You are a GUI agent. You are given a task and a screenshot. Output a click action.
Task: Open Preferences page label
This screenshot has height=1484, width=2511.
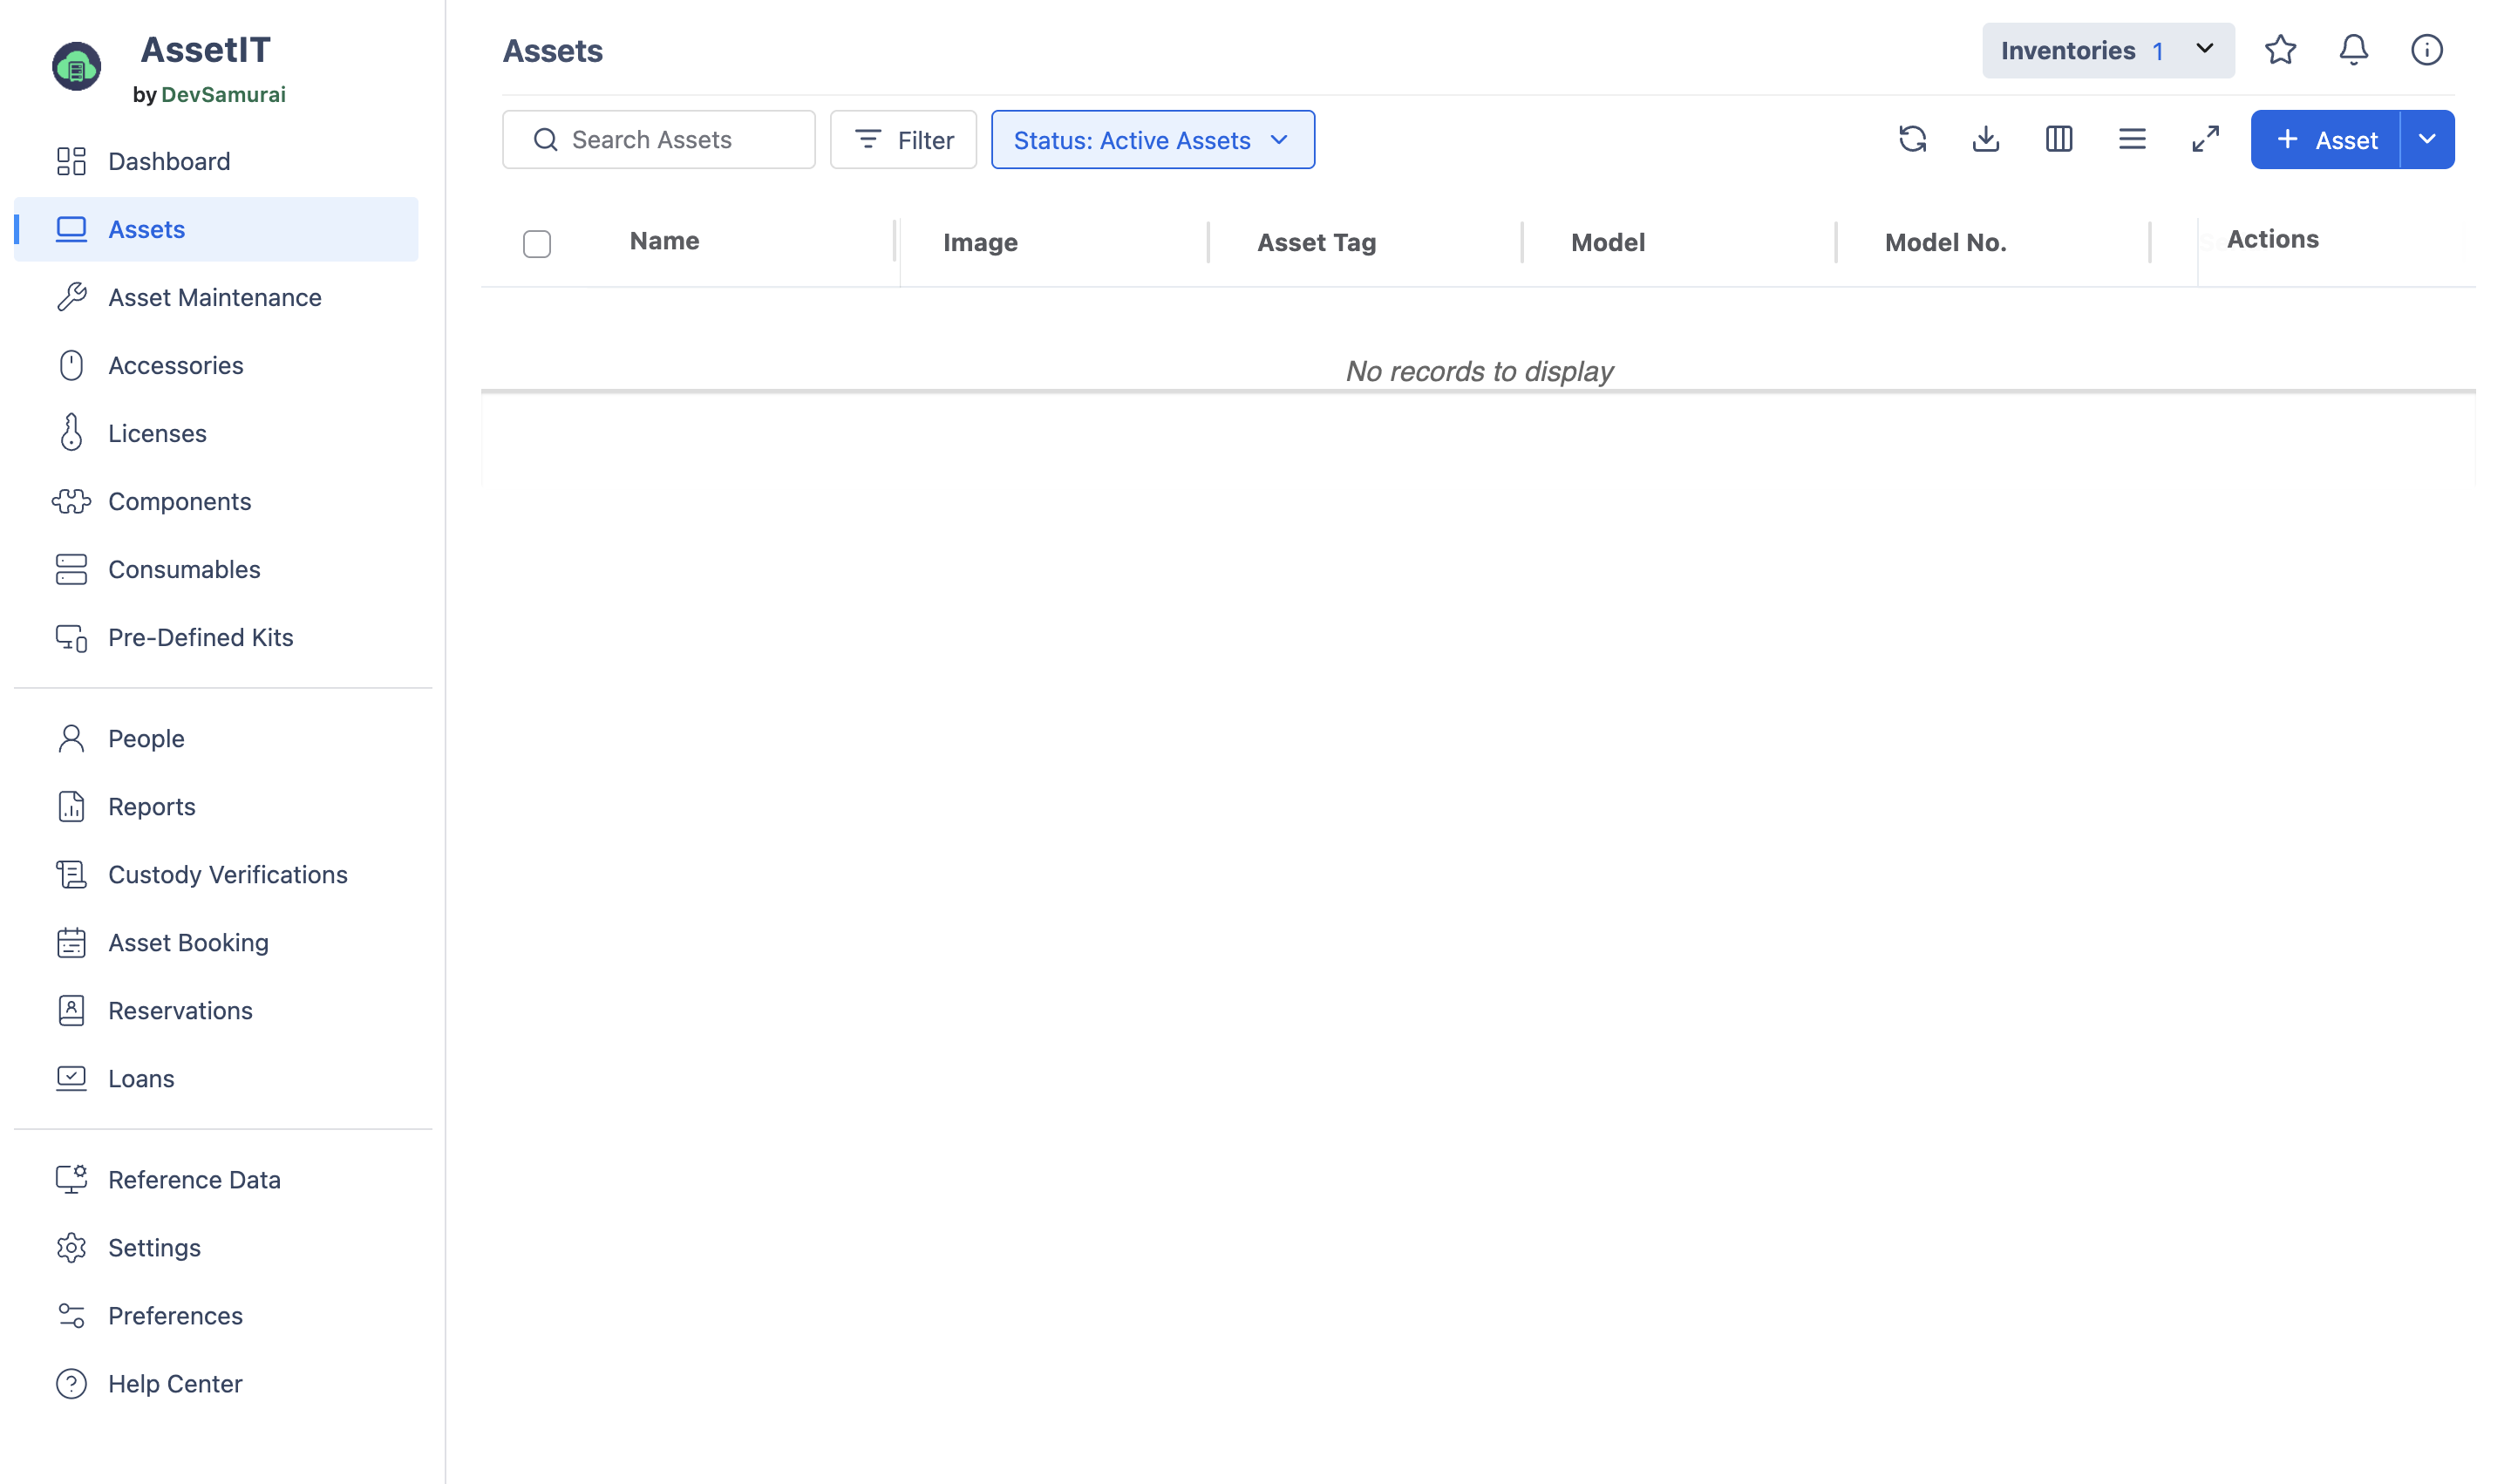pyautogui.click(x=175, y=1315)
